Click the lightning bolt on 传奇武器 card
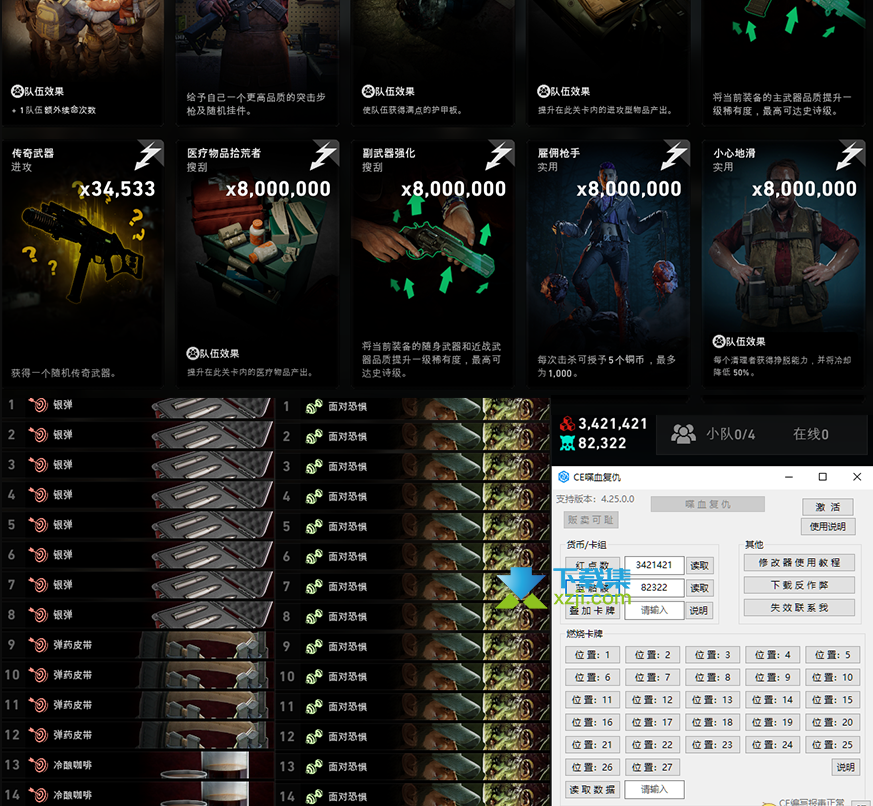This screenshot has height=806, width=873. pyautogui.click(x=149, y=155)
